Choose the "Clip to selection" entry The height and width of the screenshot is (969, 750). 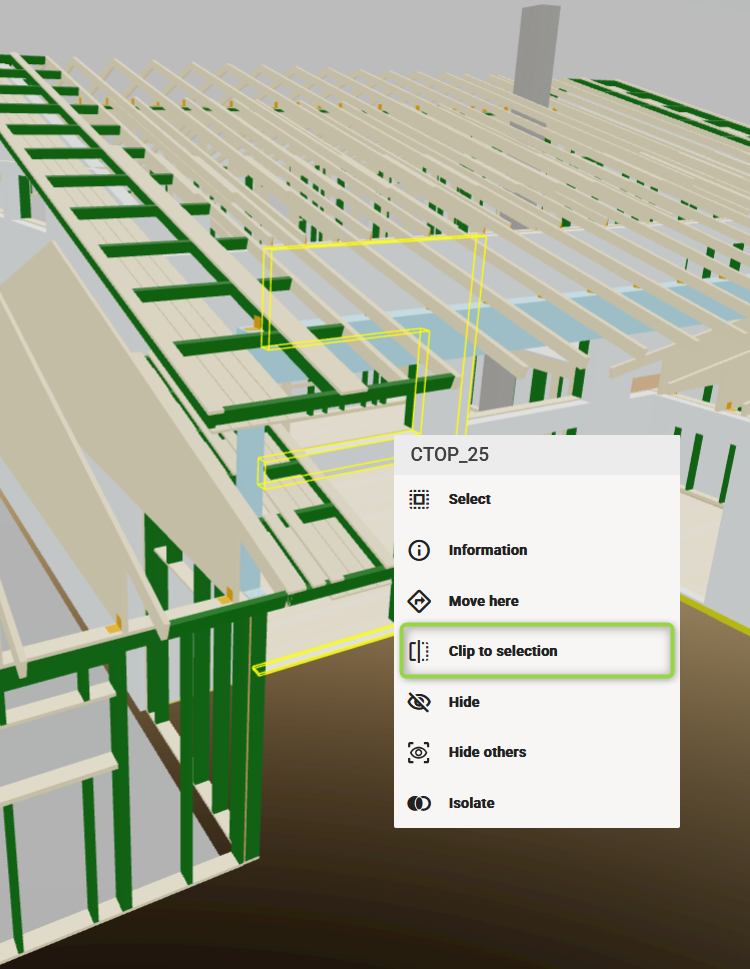pos(502,651)
